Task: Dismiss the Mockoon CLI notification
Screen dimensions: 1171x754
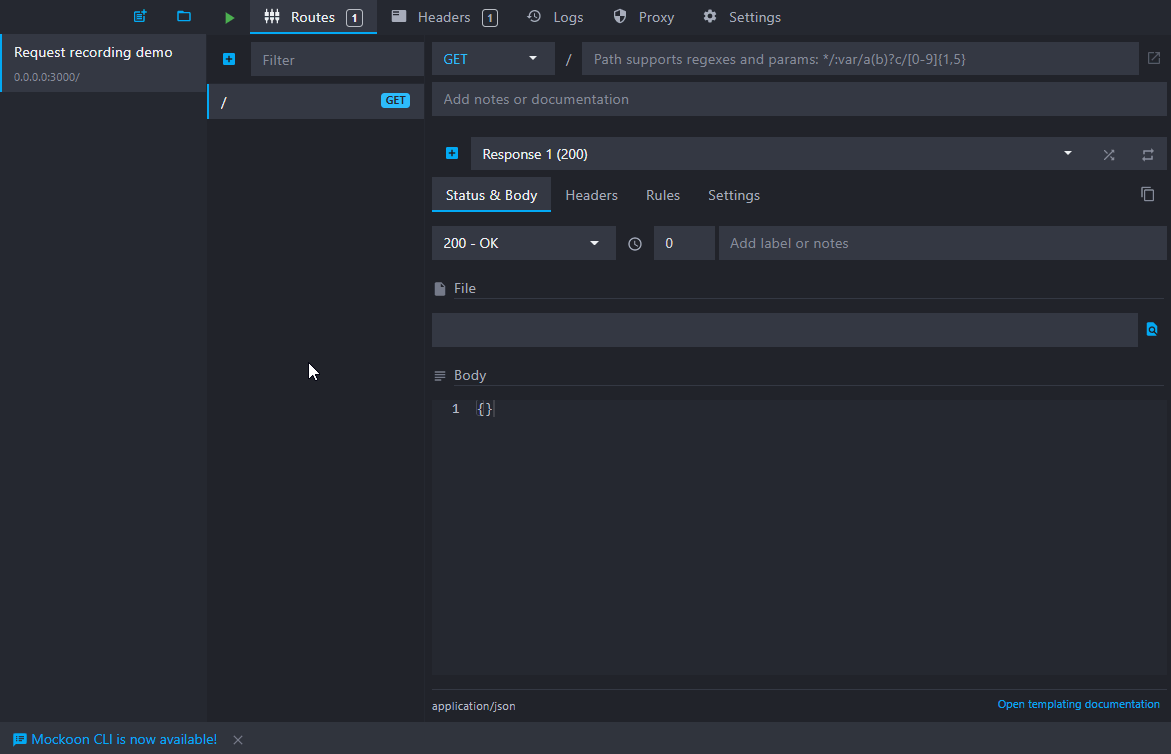Action: (x=238, y=740)
